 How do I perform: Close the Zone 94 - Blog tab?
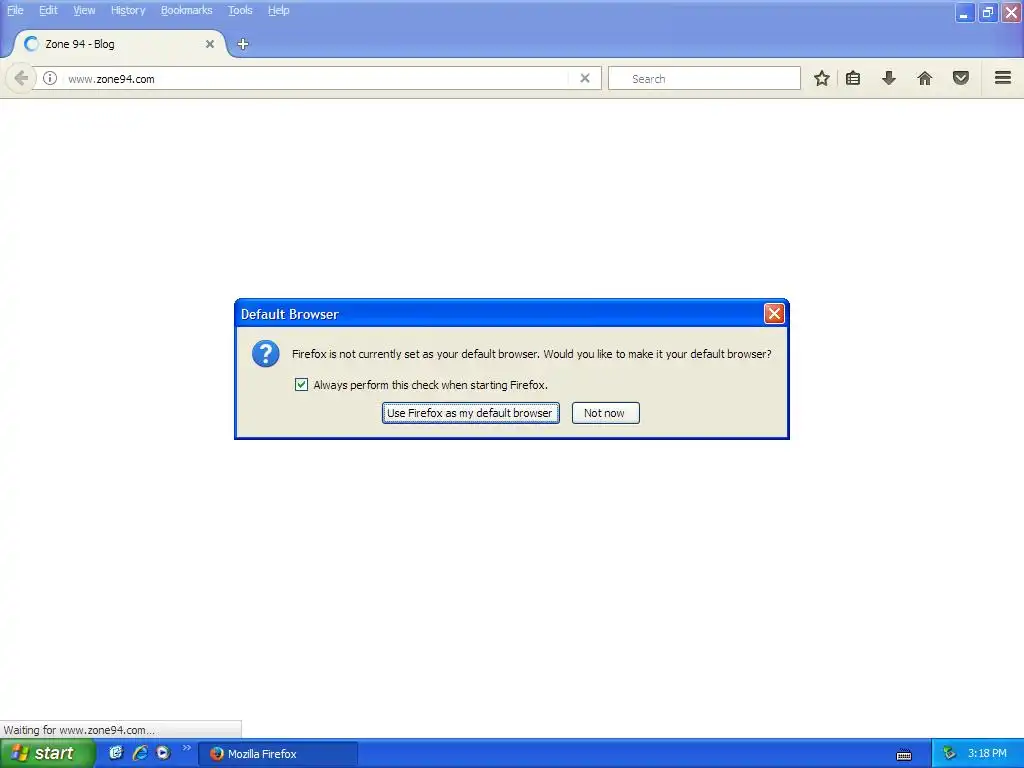pyautogui.click(x=210, y=44)
